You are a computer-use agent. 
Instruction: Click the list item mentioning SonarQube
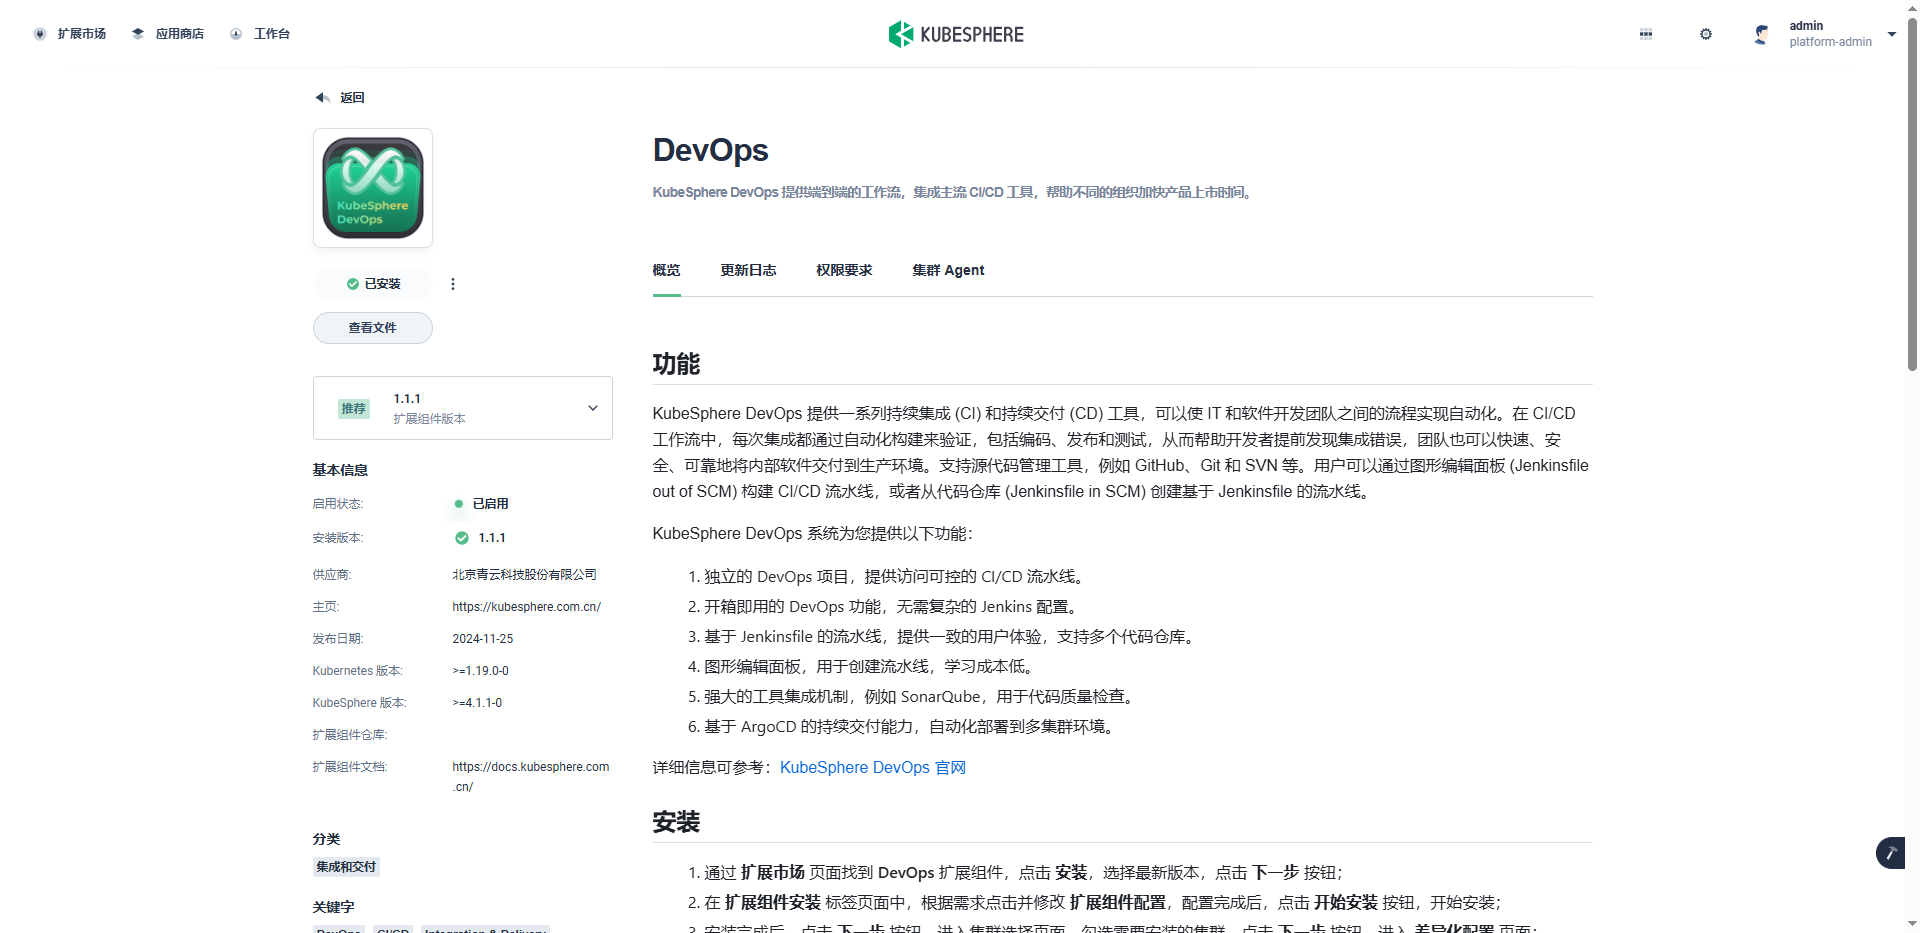[x=921, y=697]
